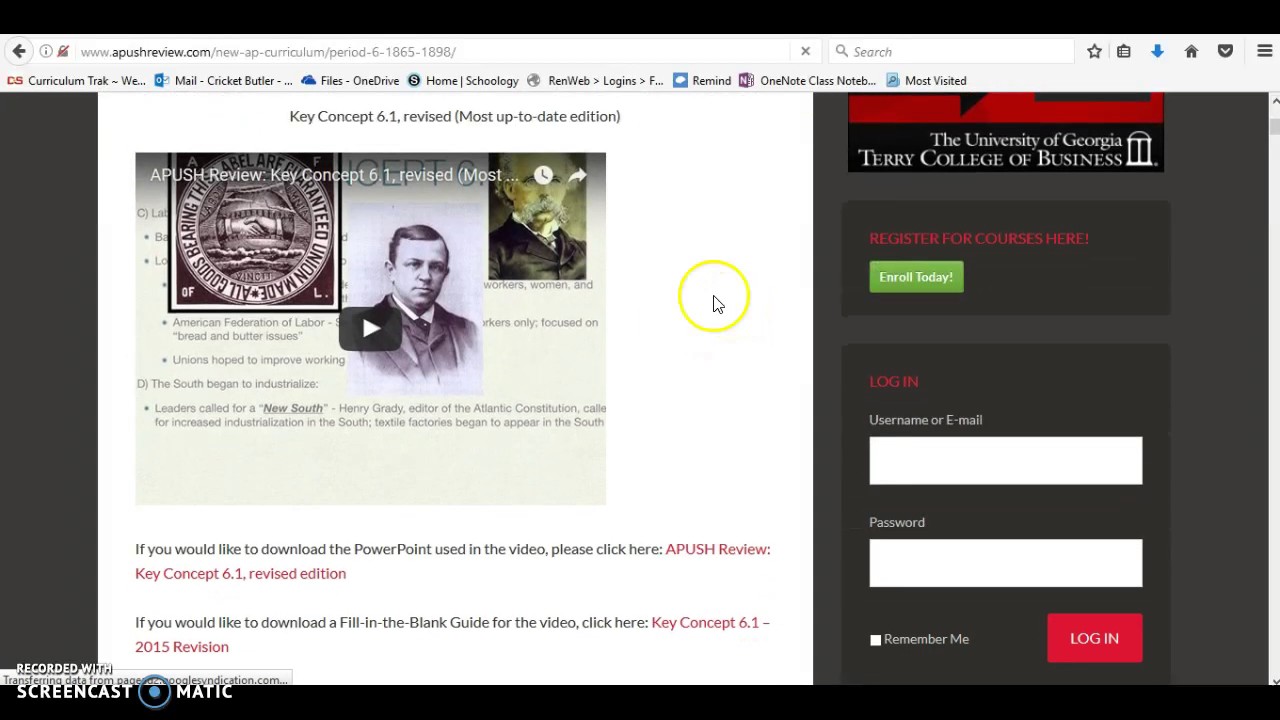Click Watch Later clock icon on video
The width and height of the screenshot is (1280, 720).
[543, 175]
